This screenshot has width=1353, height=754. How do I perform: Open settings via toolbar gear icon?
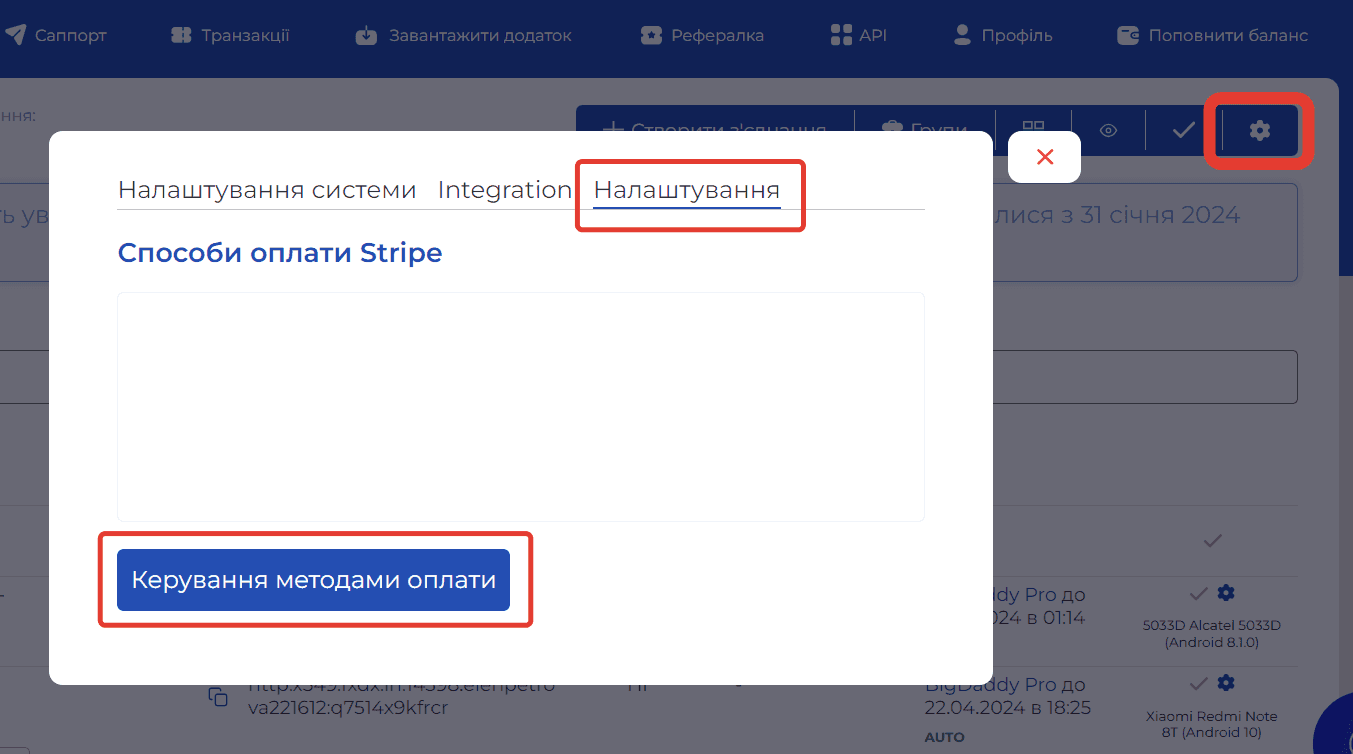[1260, 130]
